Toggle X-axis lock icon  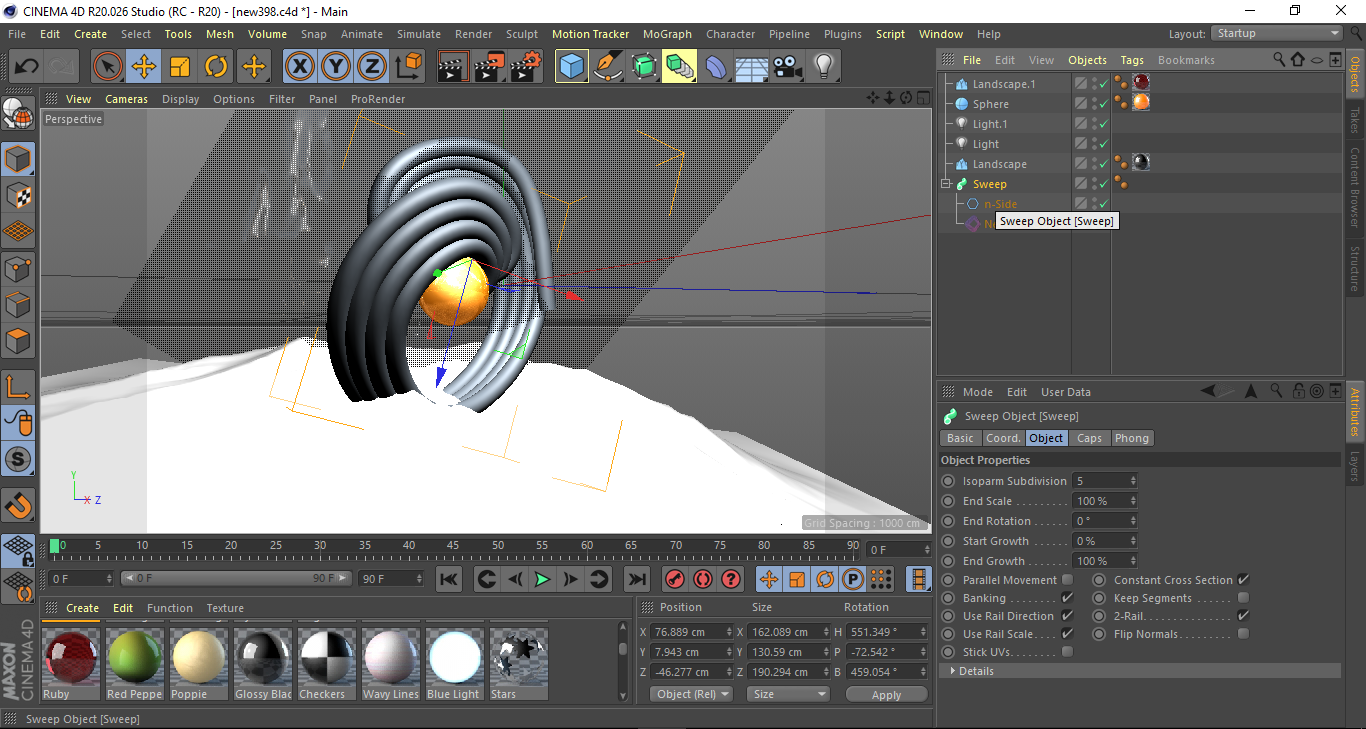tap(299, 67)
